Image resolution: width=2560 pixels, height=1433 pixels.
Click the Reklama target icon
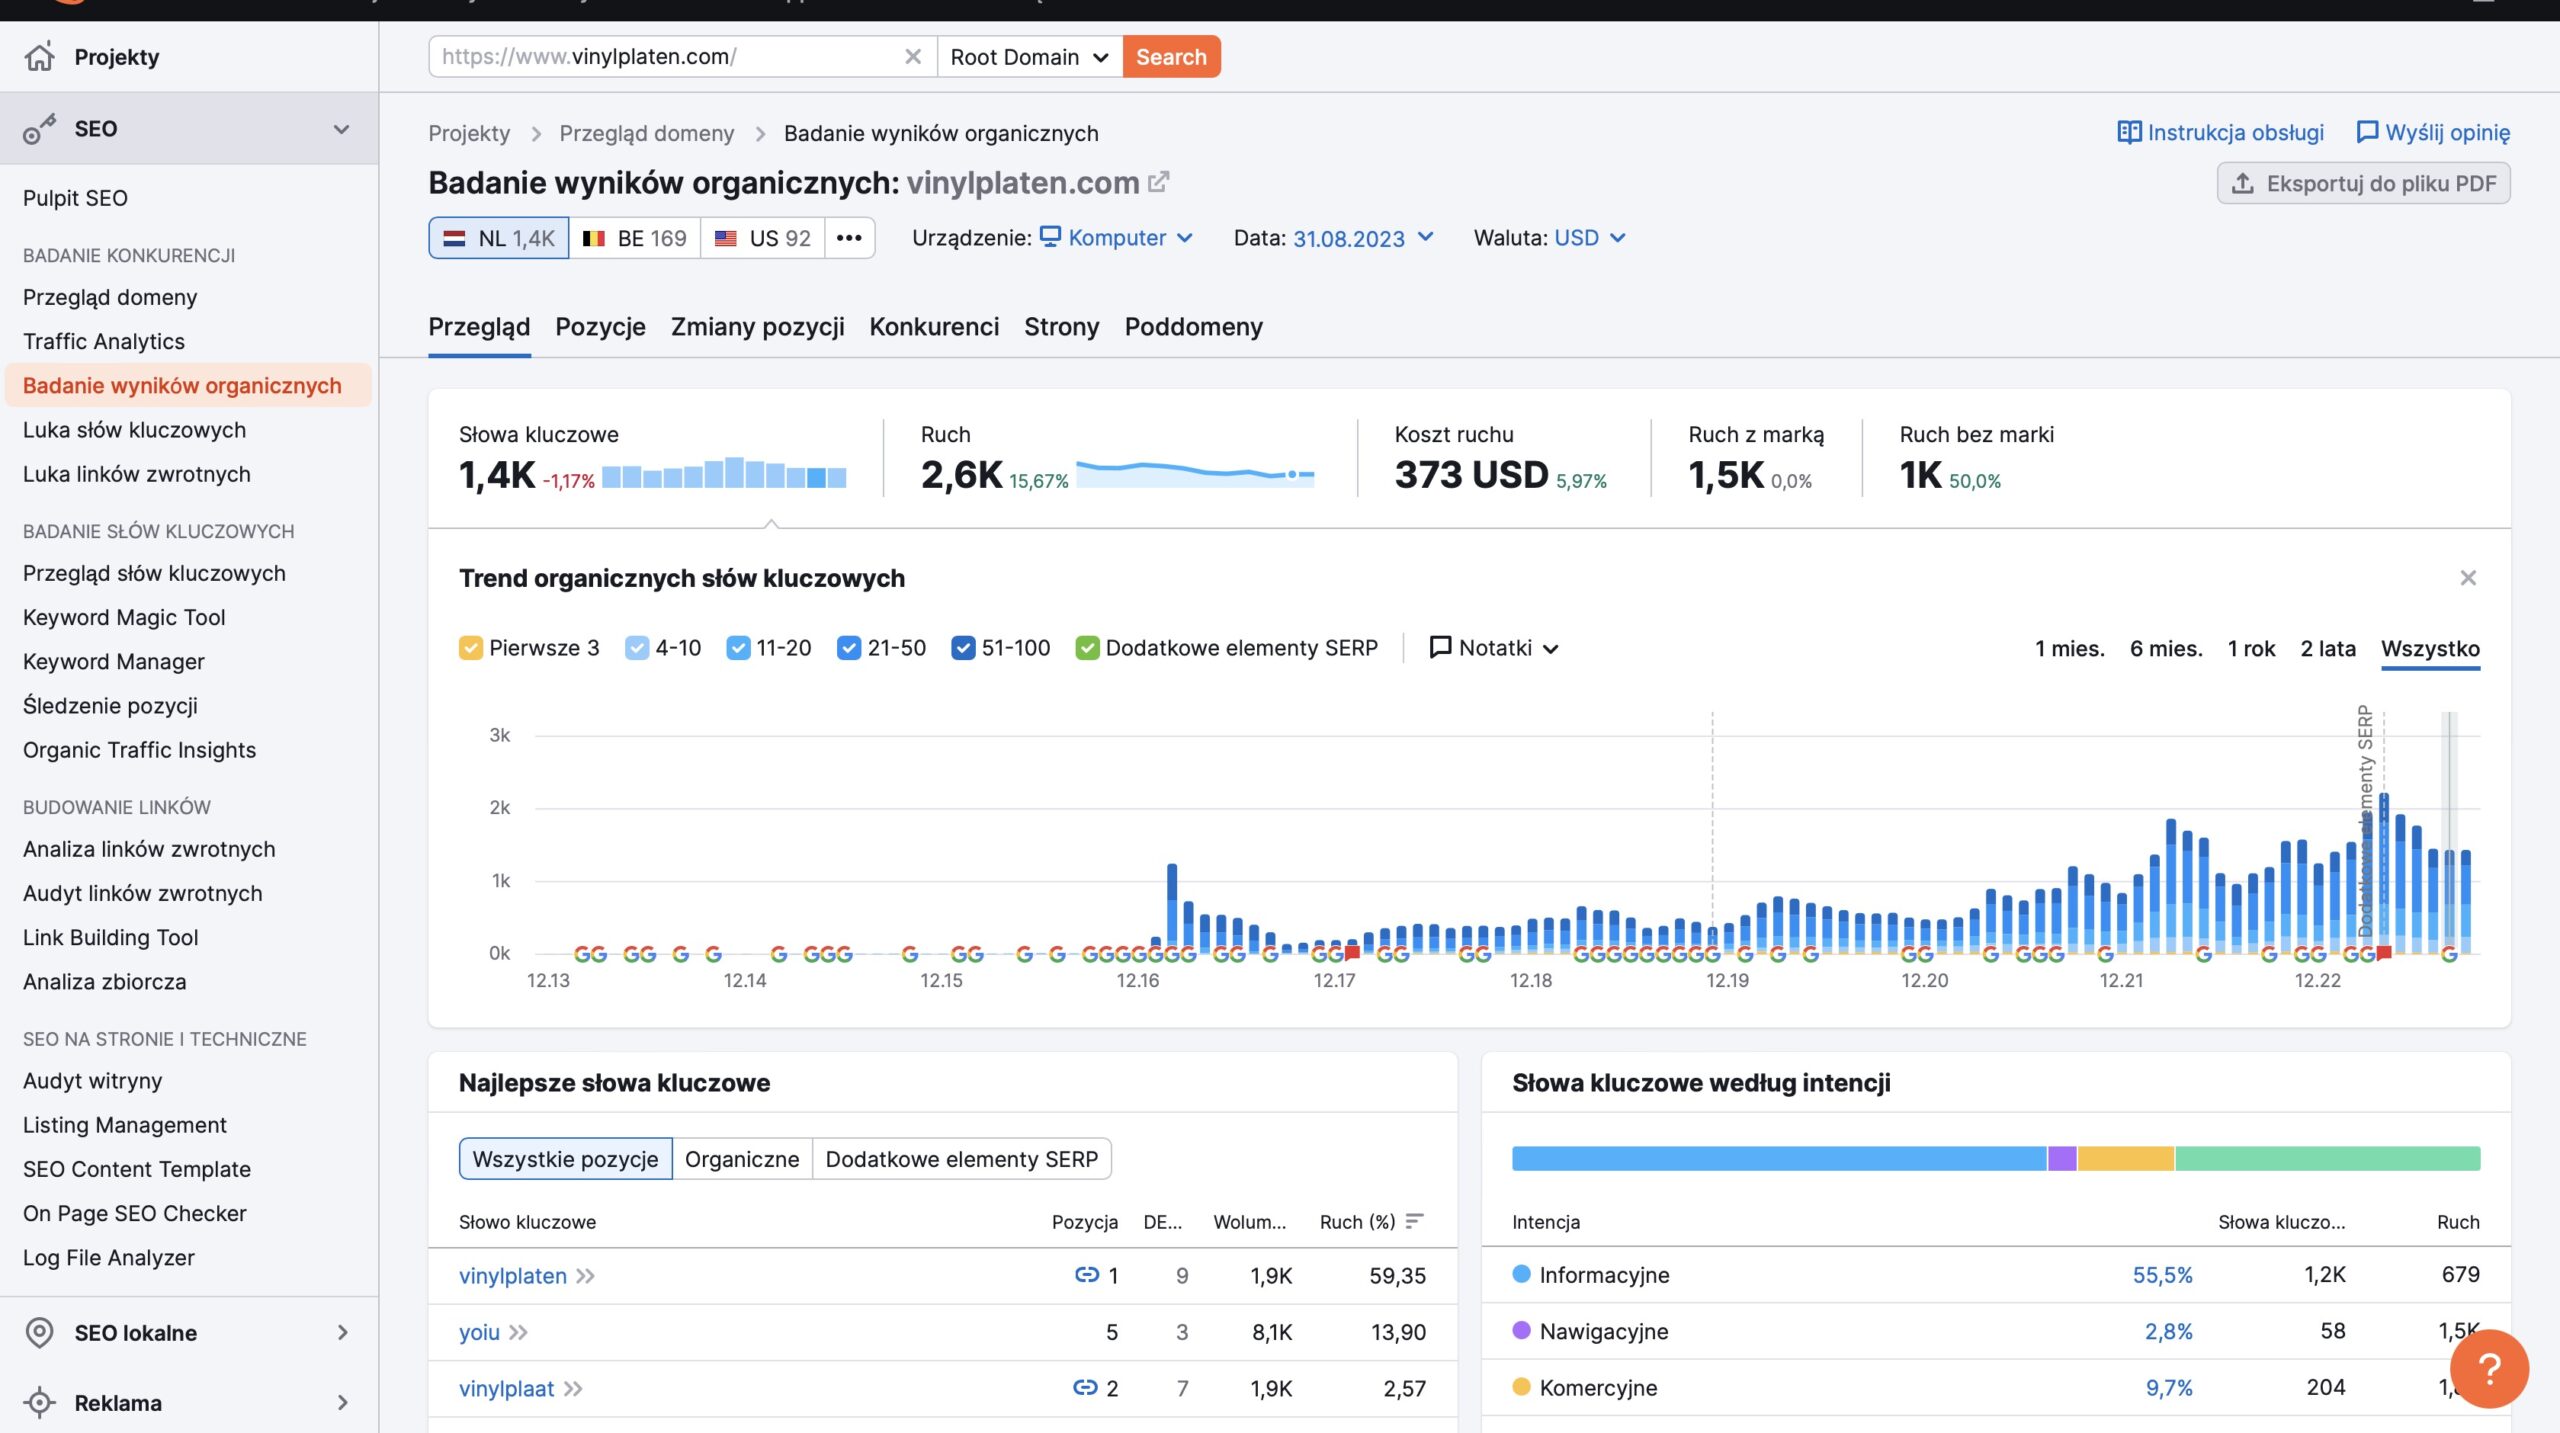click(x=40, y=1403)
